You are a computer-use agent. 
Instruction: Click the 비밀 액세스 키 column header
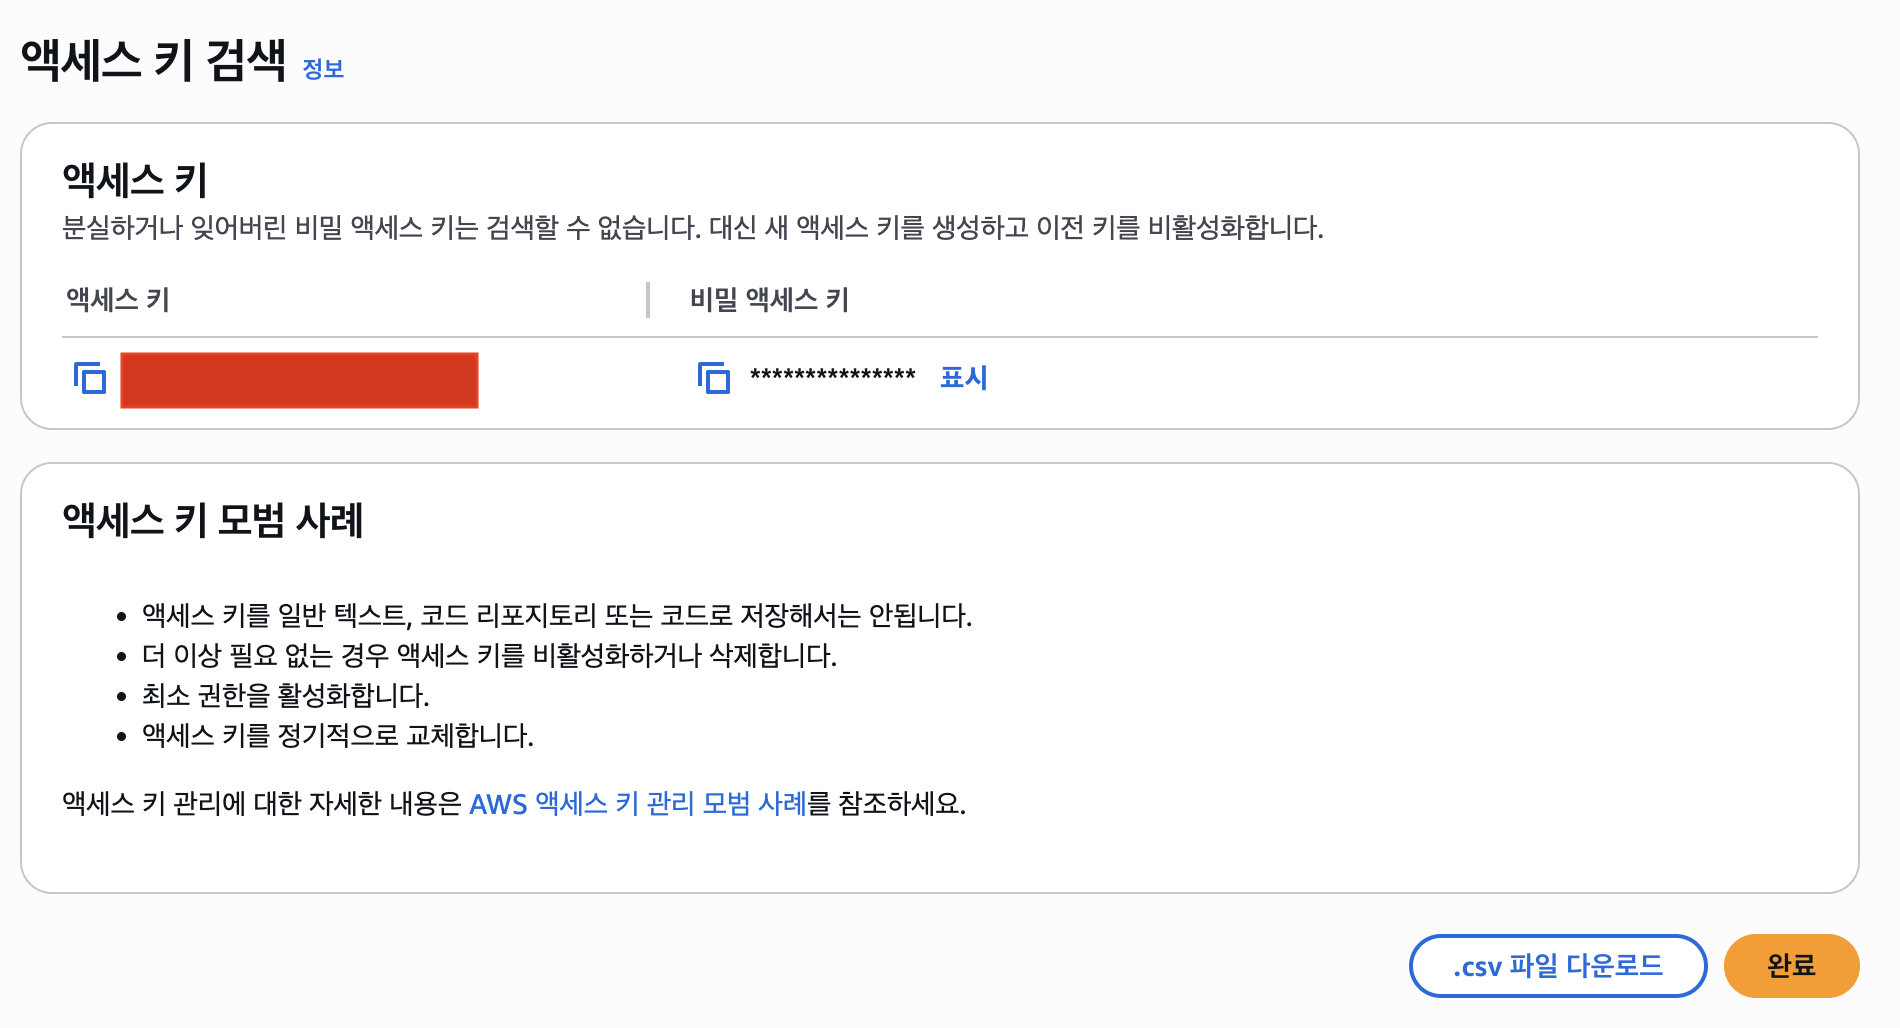[769, 300]
